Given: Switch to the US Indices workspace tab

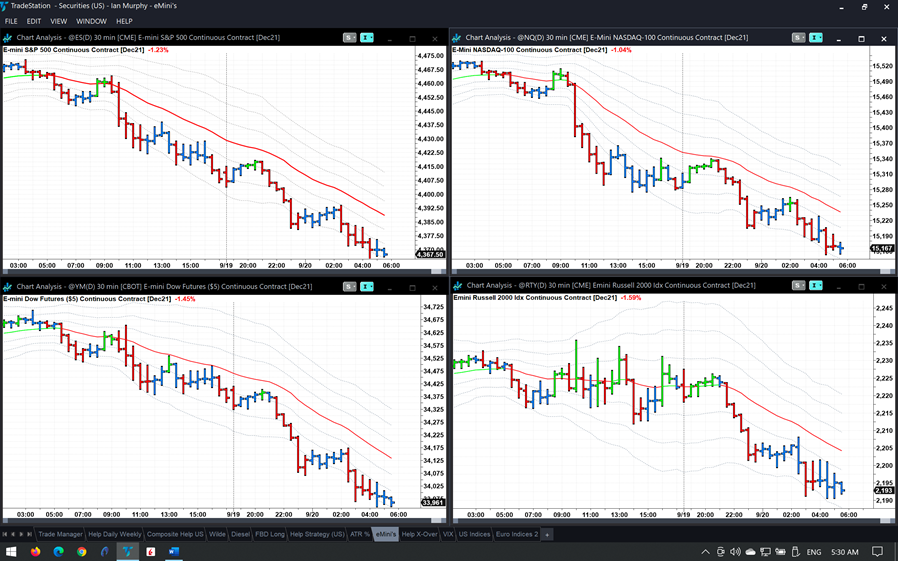Looking at the screenshot, I should point(475,534).
